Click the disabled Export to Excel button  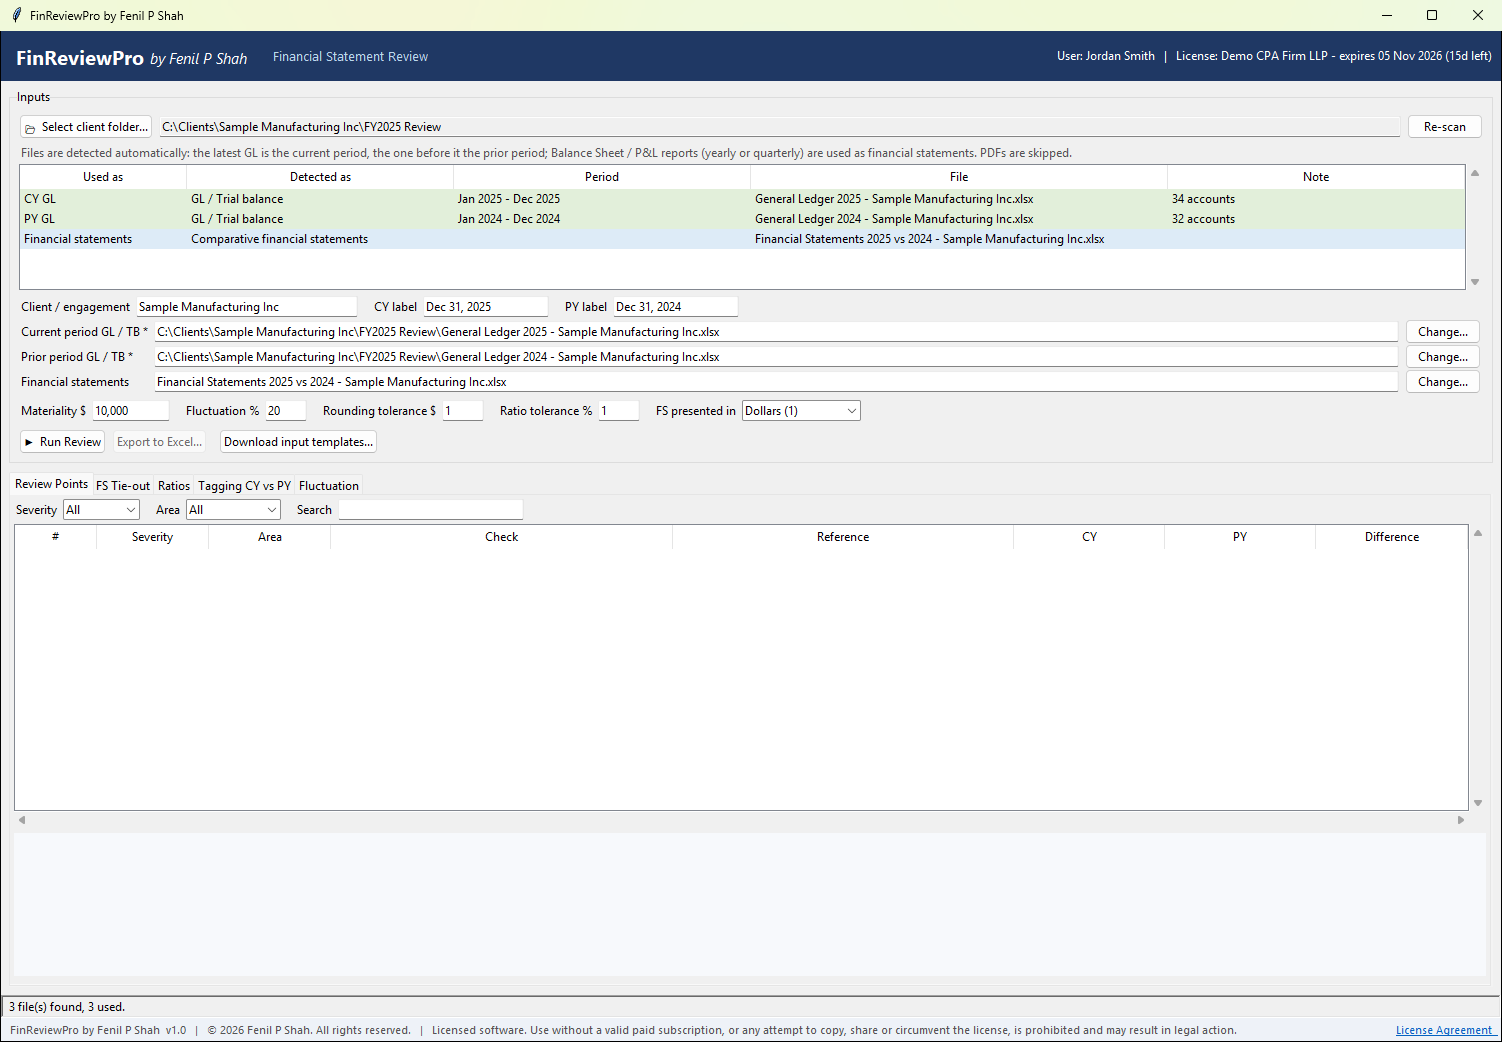point(160,442)
